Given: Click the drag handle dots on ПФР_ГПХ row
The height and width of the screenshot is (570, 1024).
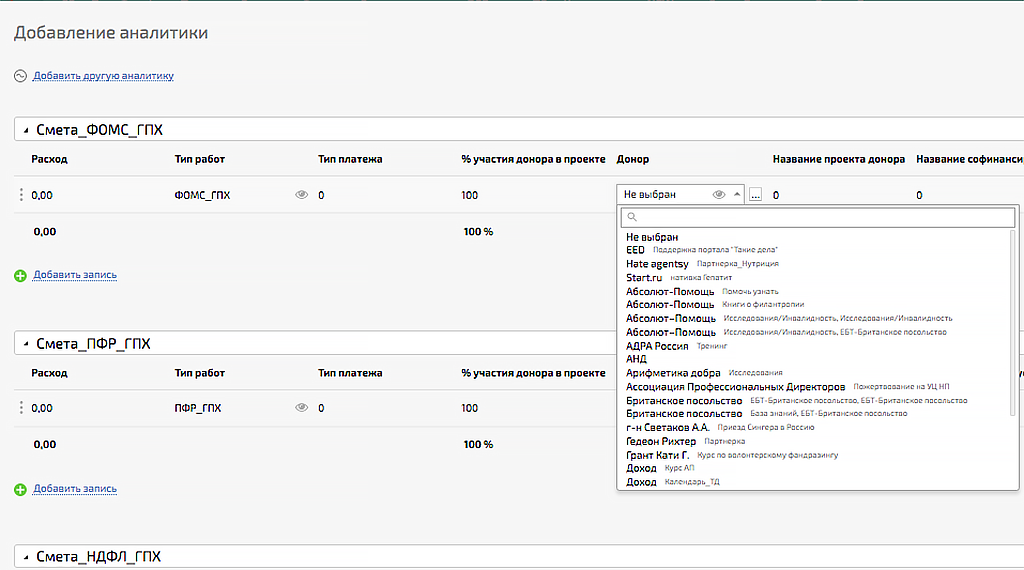Looking at the screenshot, I should 21,408.
